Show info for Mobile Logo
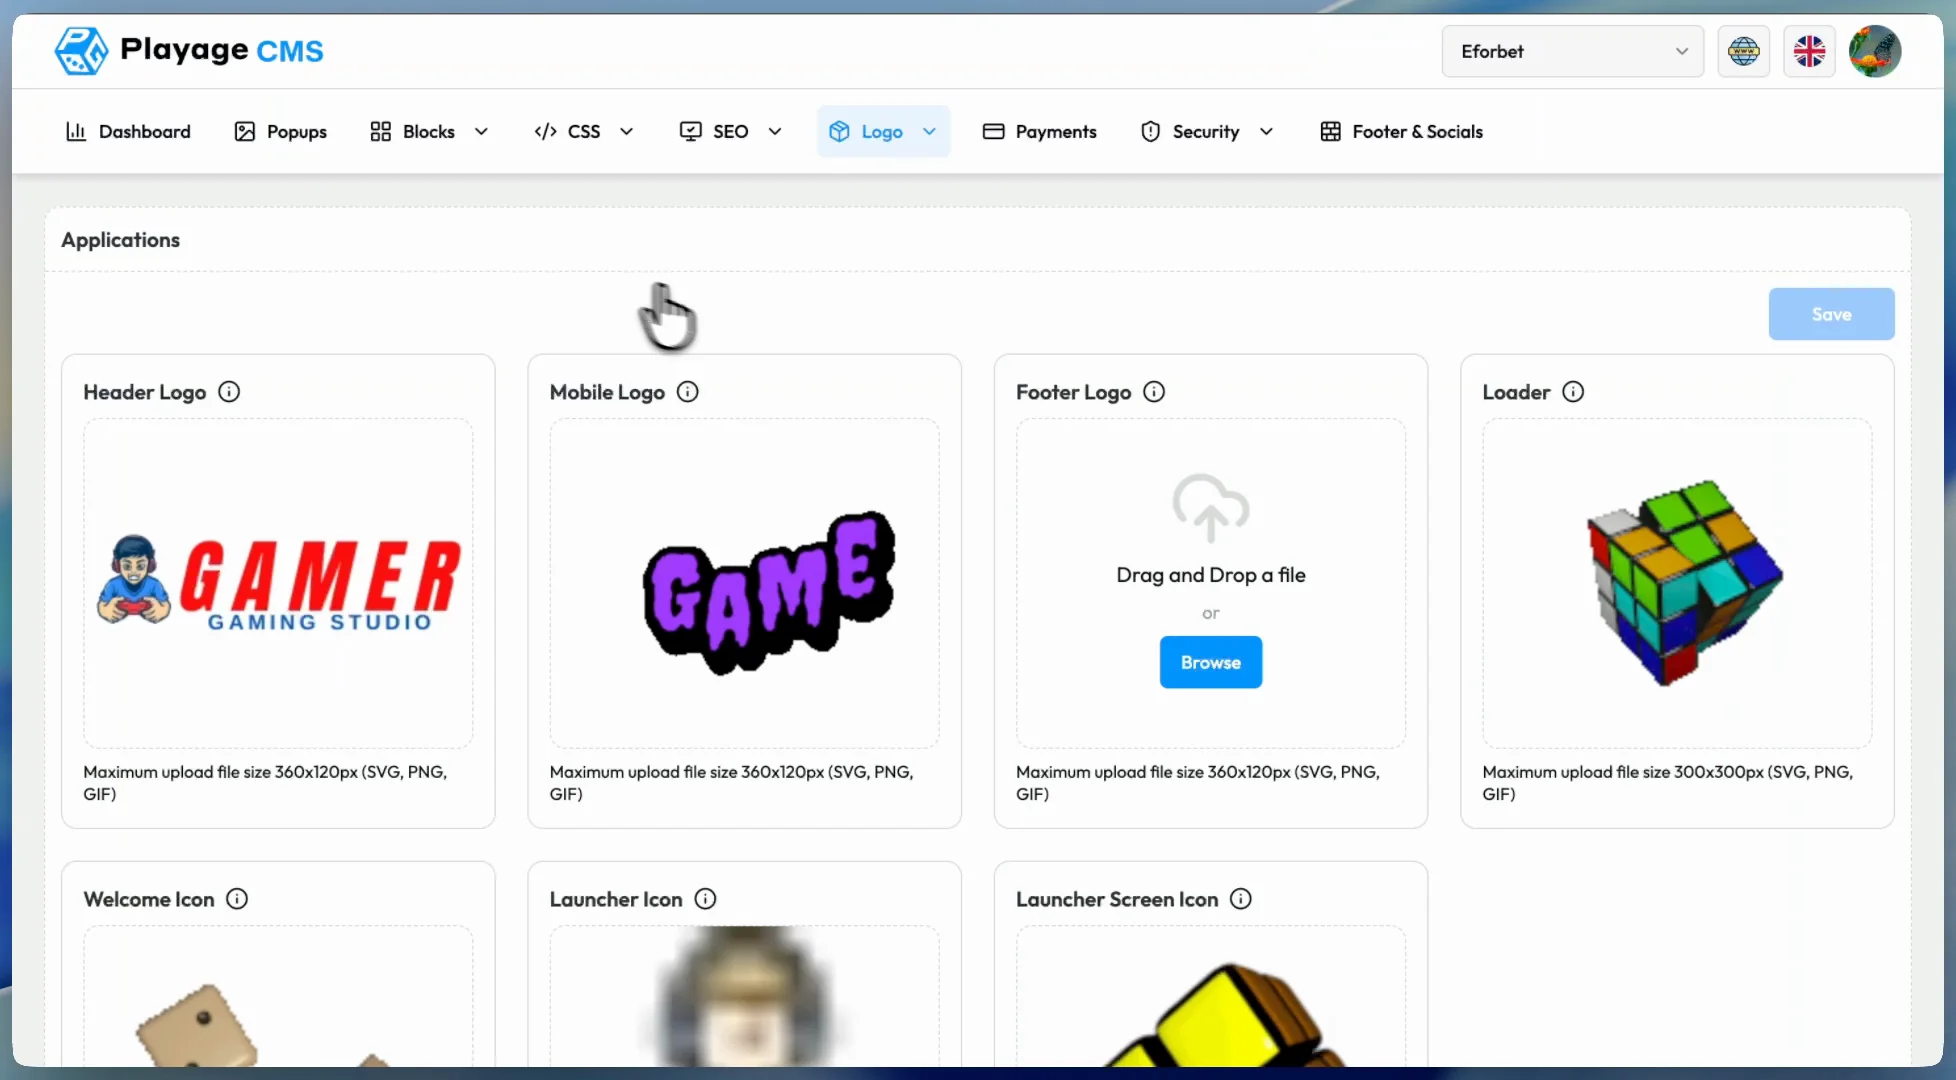 pyautogui.click(x=688, y=392)
